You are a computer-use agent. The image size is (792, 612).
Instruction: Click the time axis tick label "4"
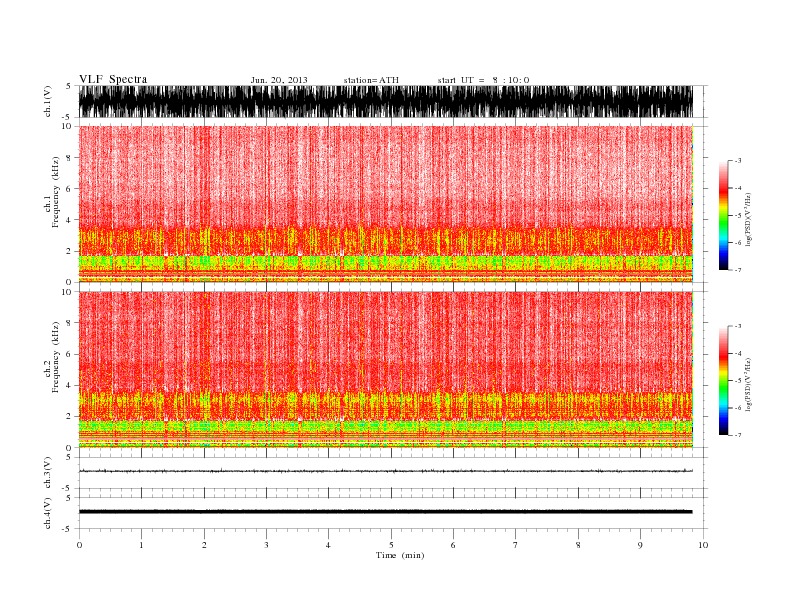coord(328,545)
